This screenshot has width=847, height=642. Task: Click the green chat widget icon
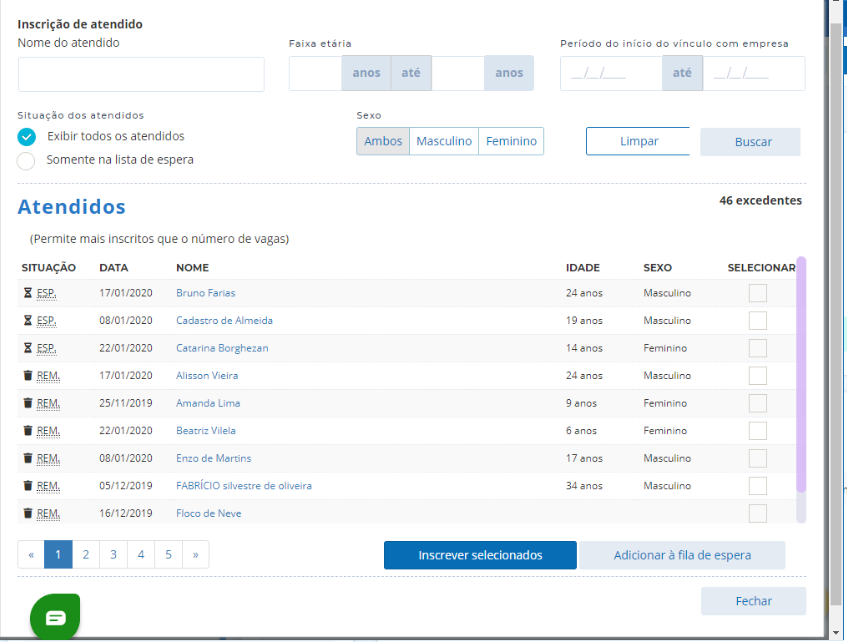click(x=55, y=617)
